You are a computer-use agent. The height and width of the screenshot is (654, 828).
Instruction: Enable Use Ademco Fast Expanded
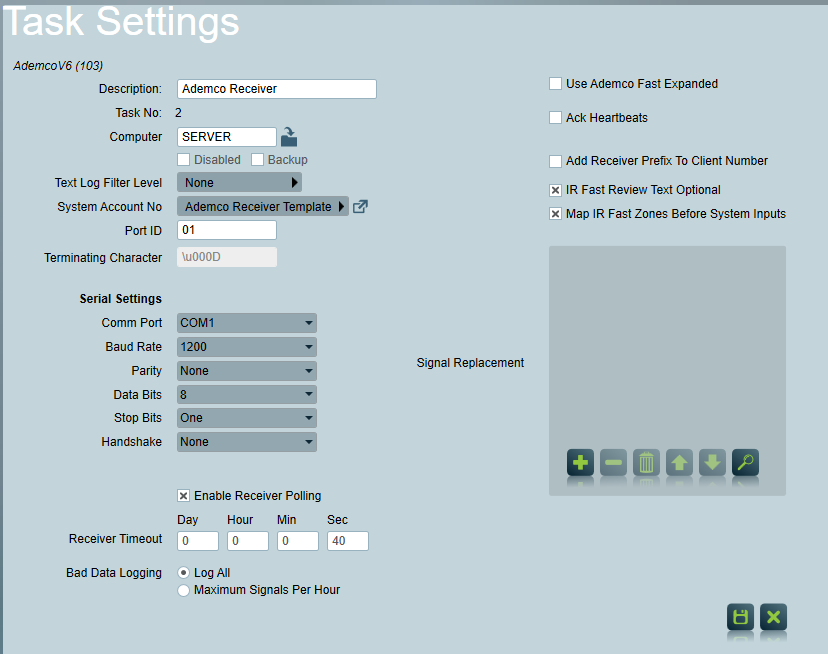(556, 83)
